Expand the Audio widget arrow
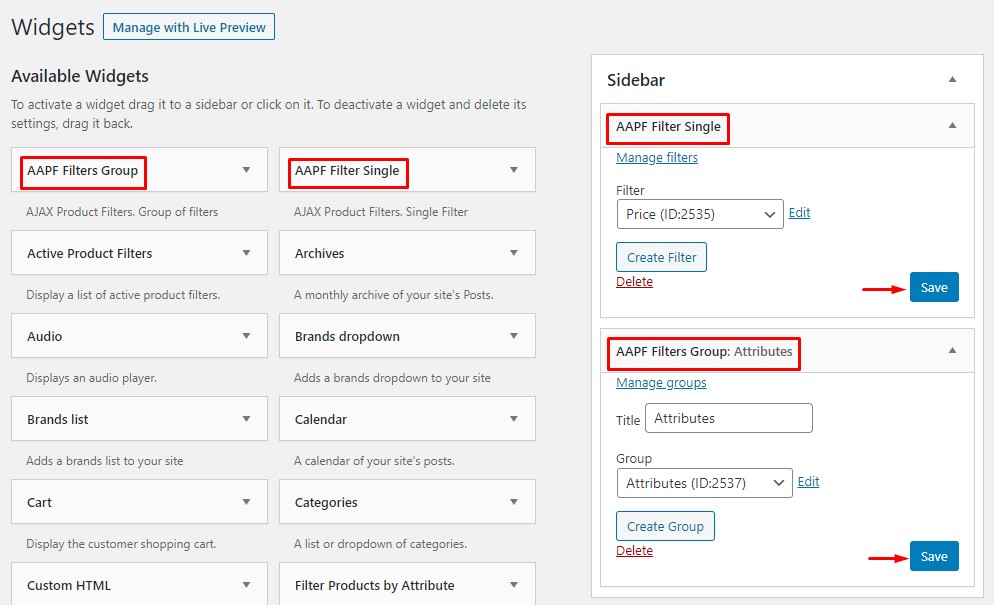 pos(246,336)
